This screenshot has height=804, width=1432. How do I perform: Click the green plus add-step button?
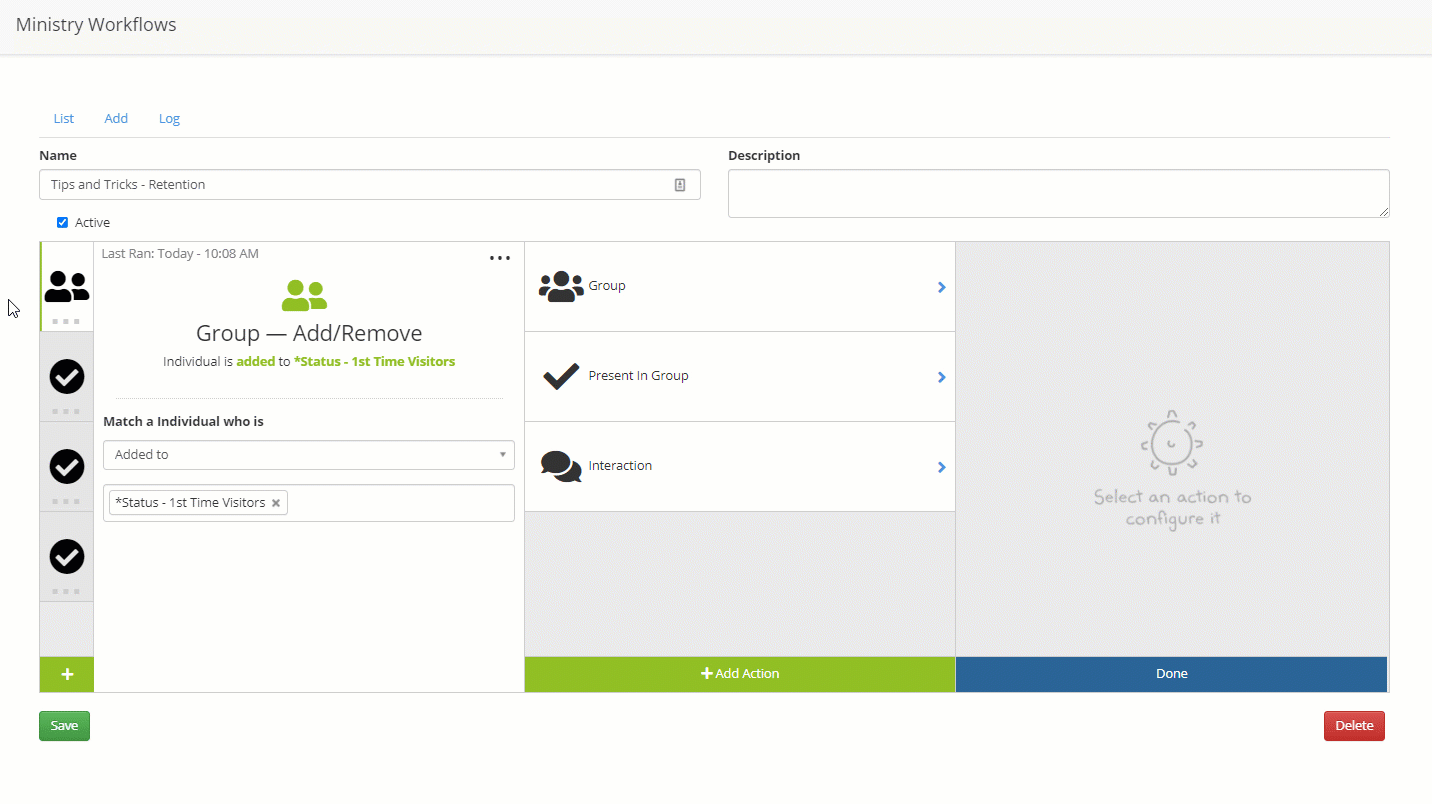tap(67, 674)
